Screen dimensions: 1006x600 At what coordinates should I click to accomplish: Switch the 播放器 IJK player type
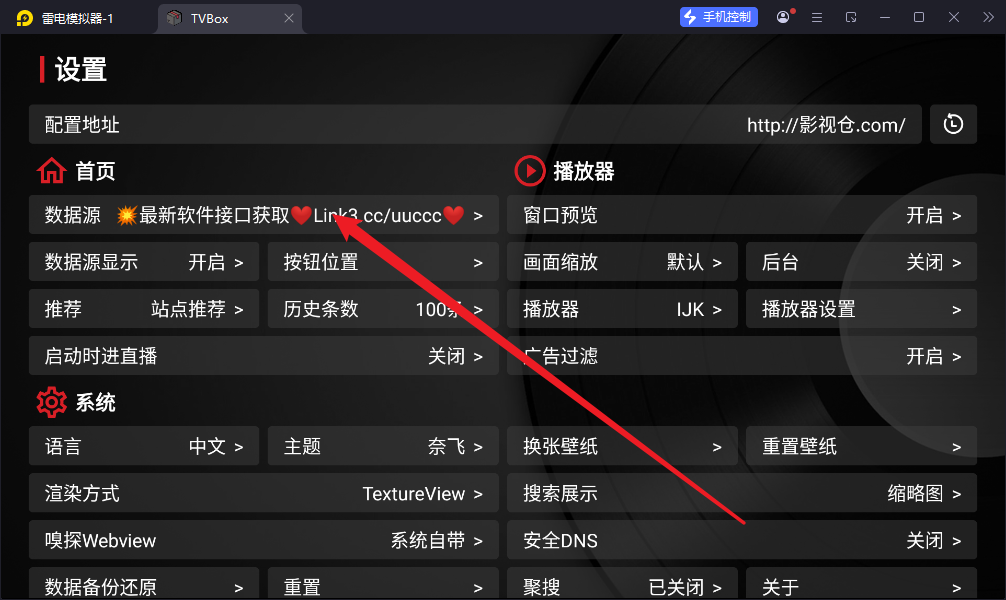(622, 309)
